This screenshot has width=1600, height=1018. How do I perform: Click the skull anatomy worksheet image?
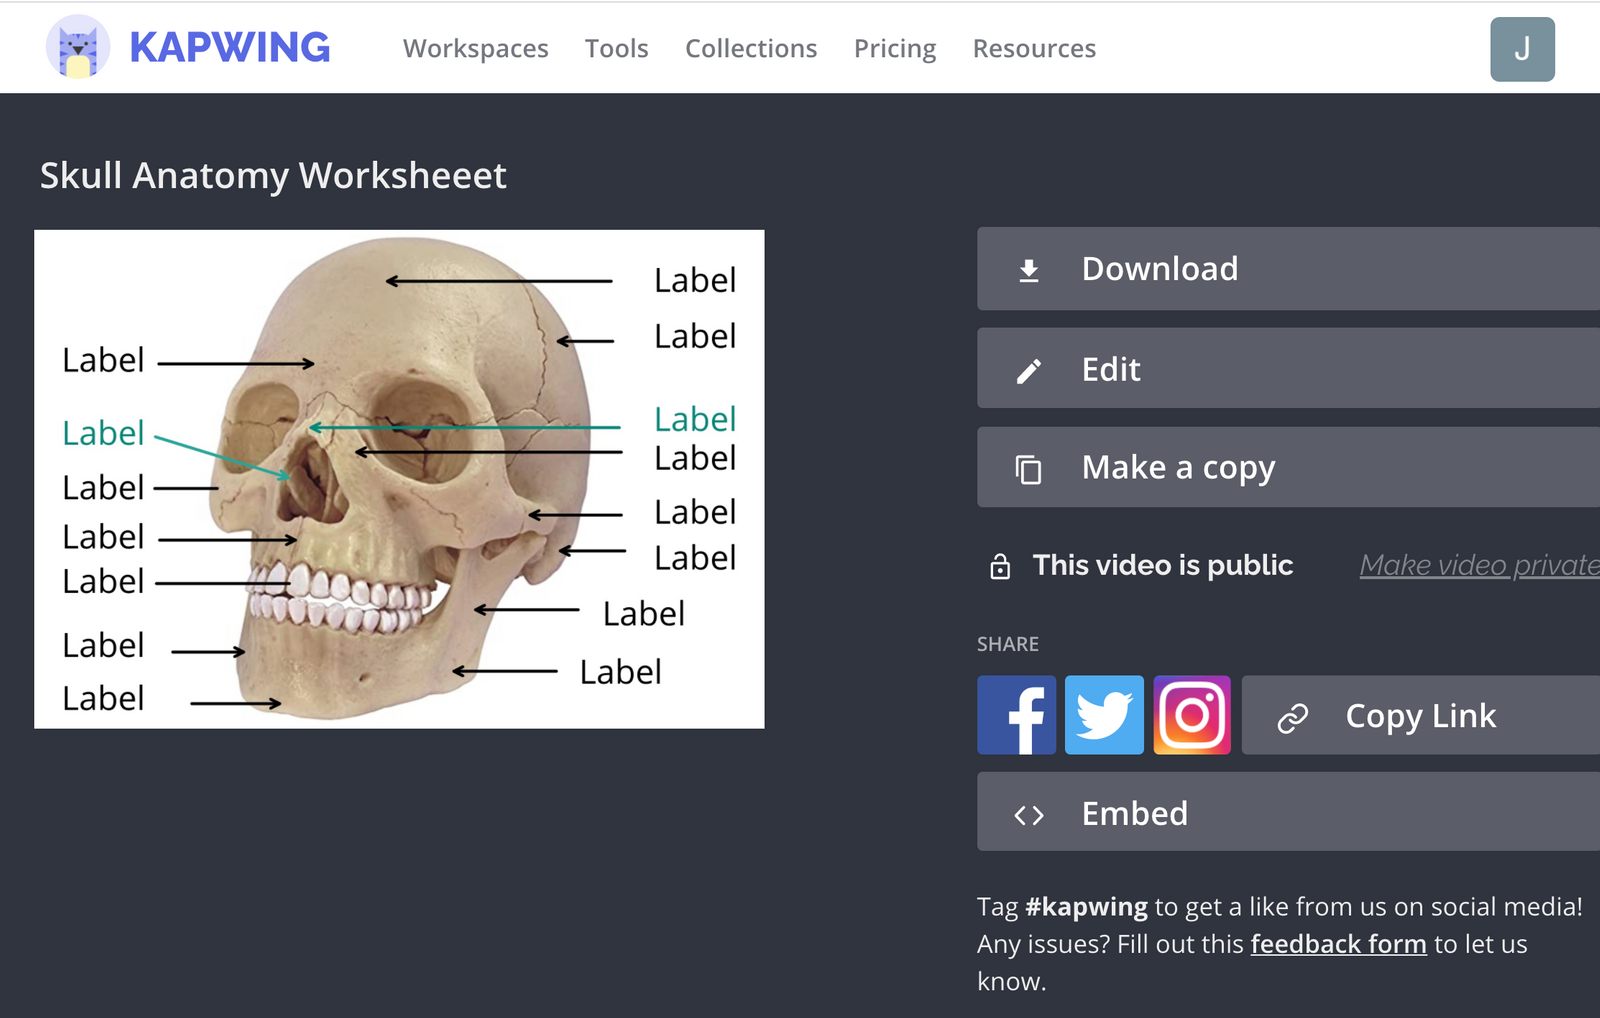[x=399, y=478]
